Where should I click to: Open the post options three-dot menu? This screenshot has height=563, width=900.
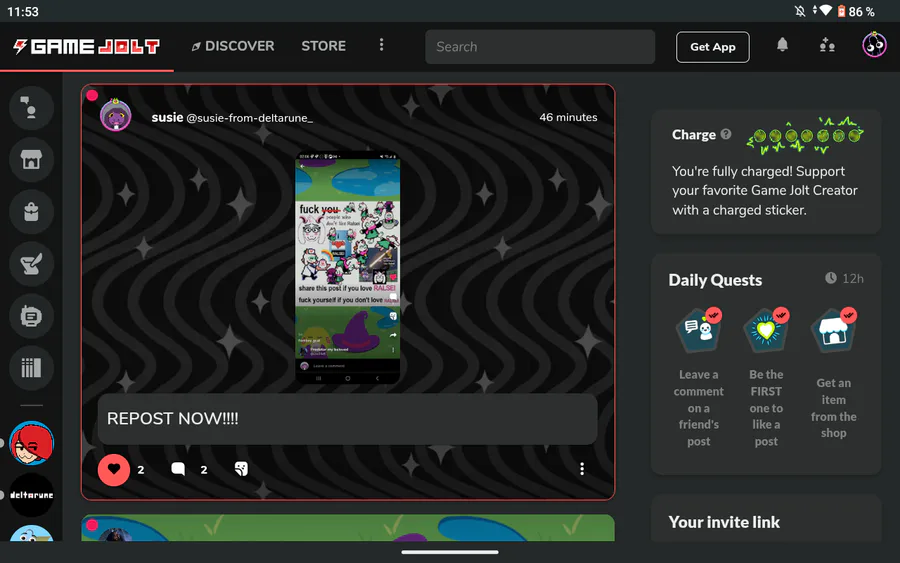coord(582,469)
